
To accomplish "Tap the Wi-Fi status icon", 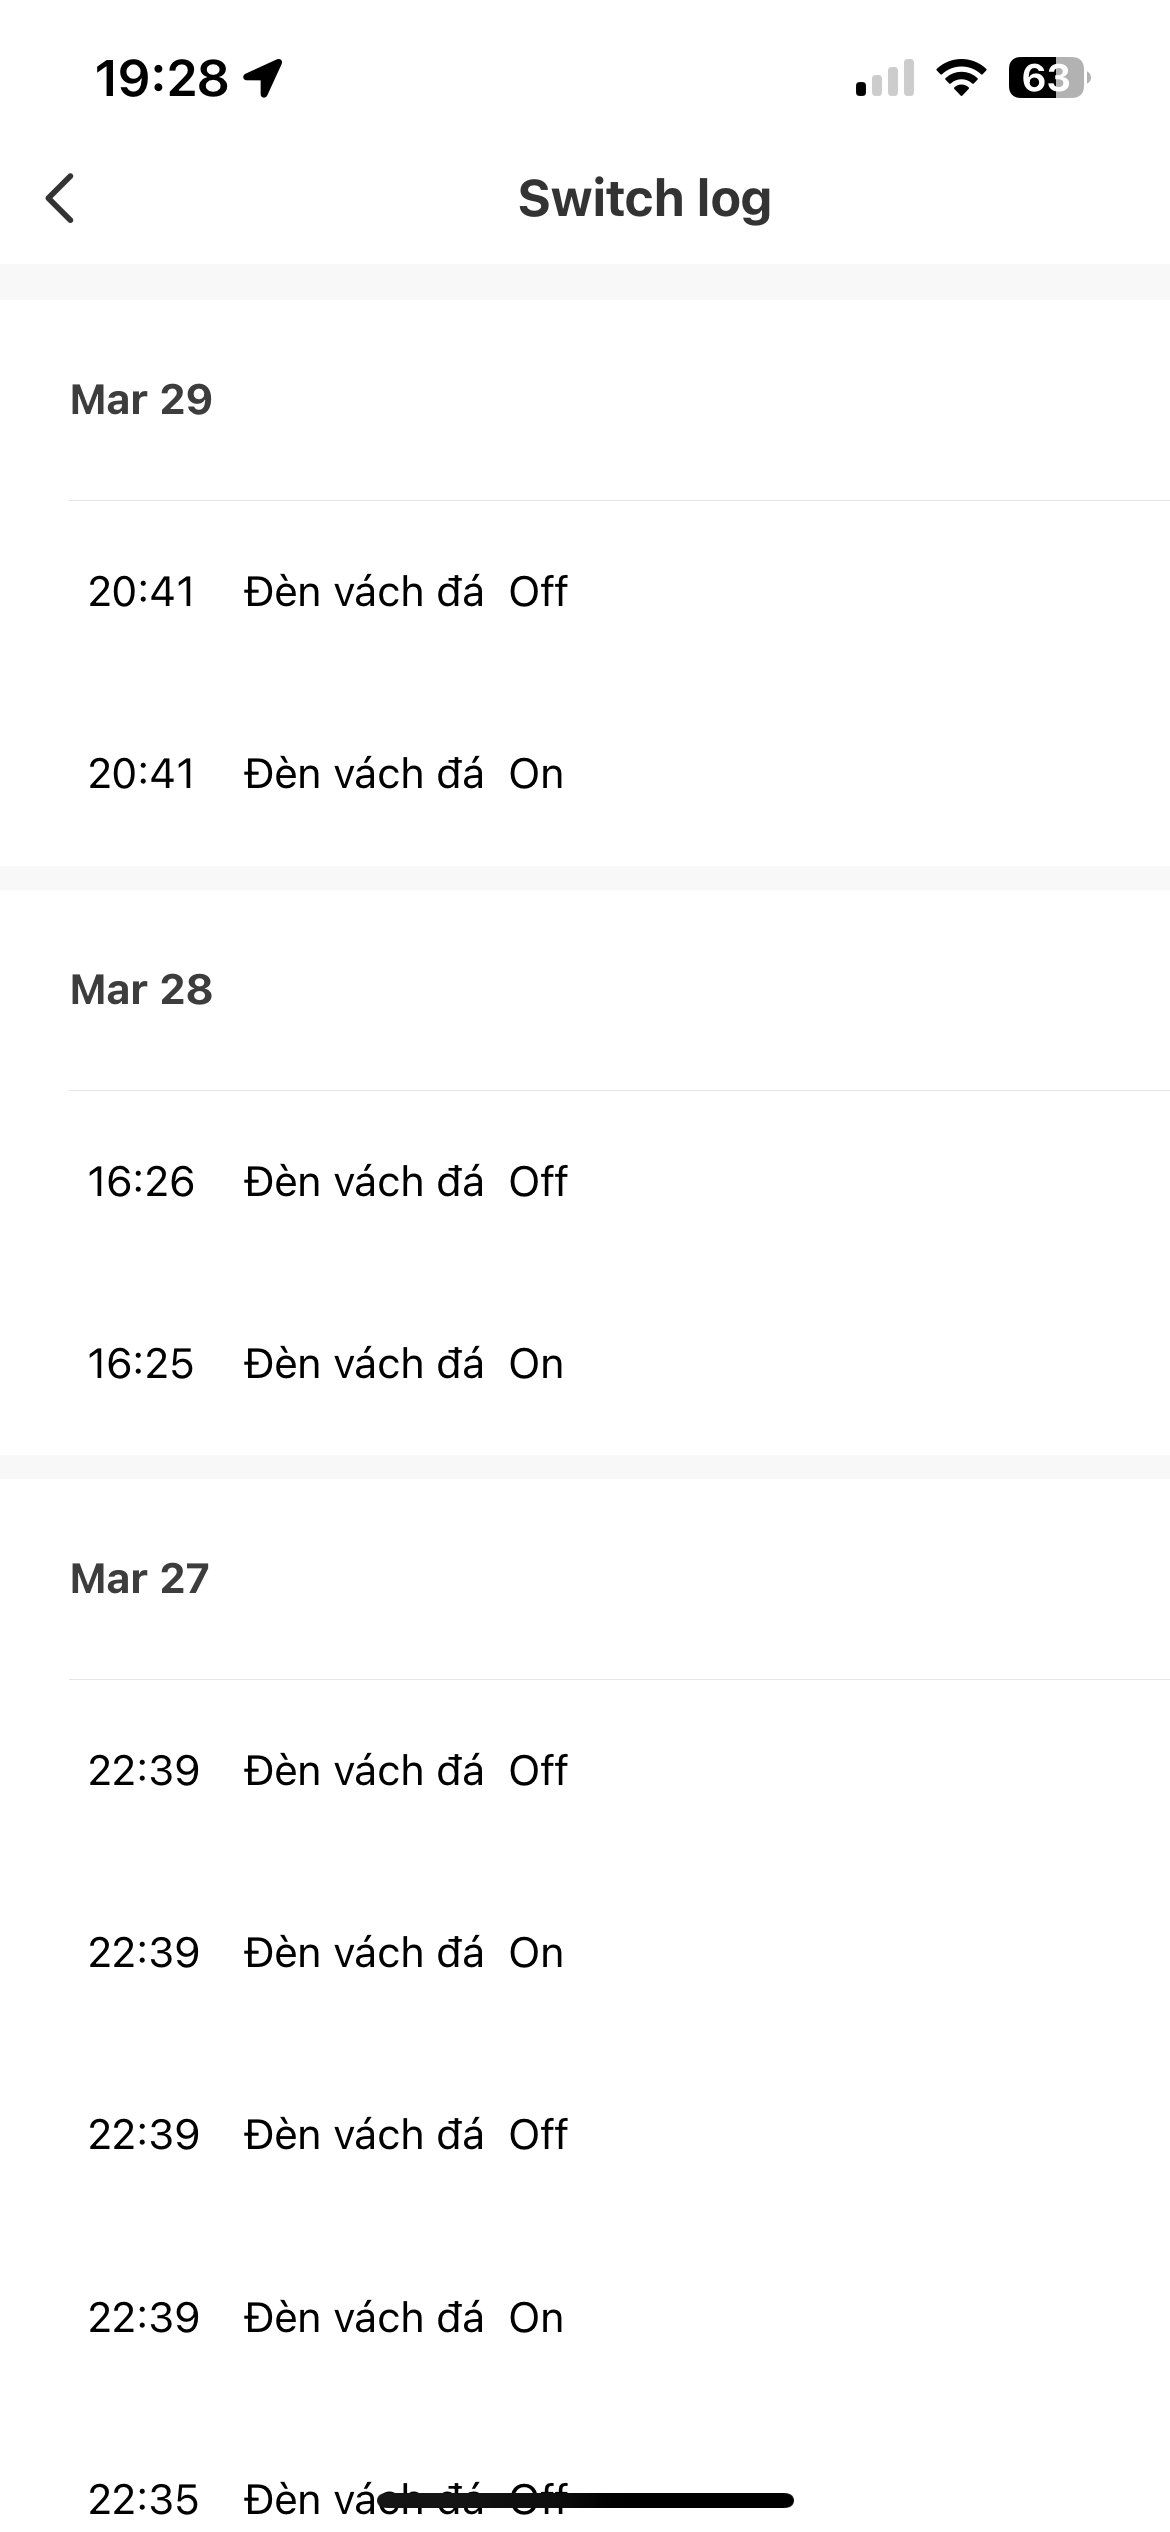I will click(x=961, y=78).
